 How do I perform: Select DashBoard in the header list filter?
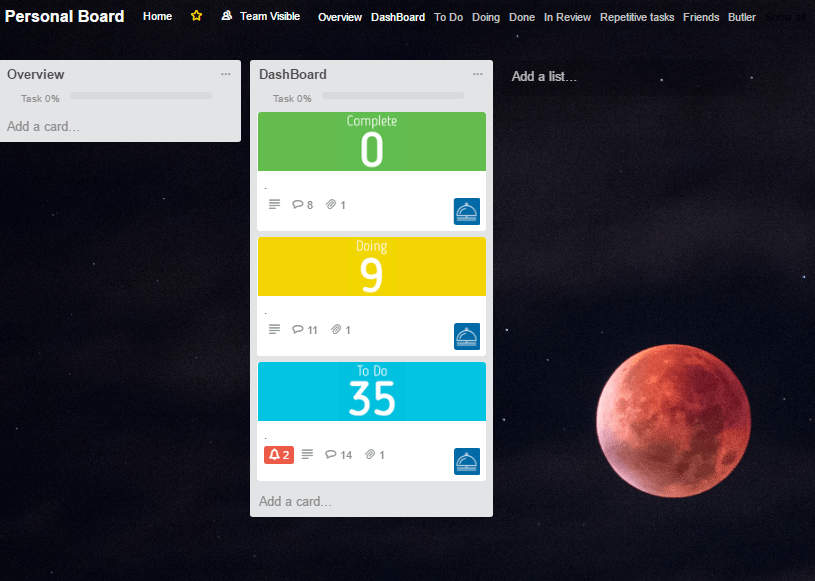point(398,17)
